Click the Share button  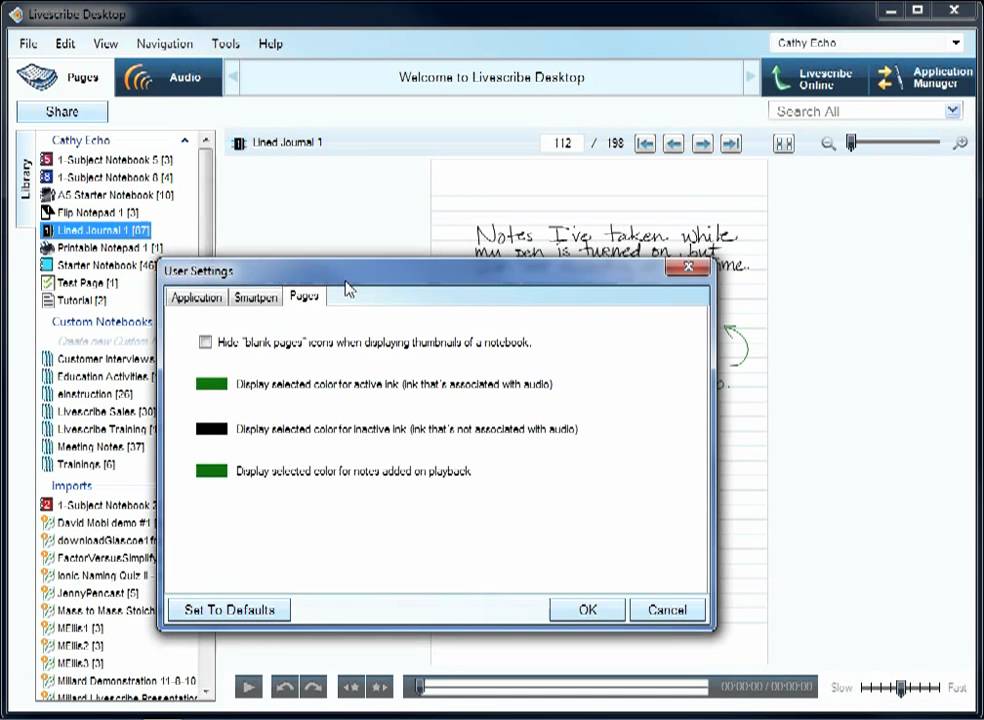click(62, 112)
